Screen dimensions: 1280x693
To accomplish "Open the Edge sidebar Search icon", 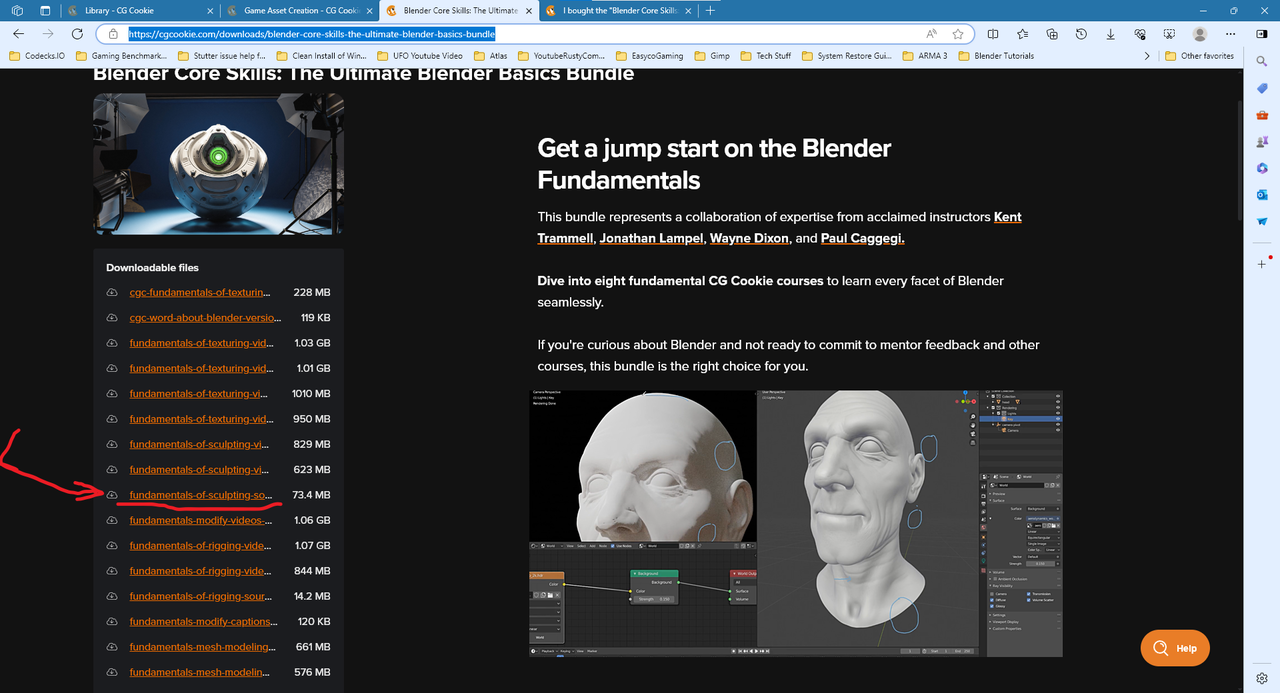I will tap(1262, 62).
